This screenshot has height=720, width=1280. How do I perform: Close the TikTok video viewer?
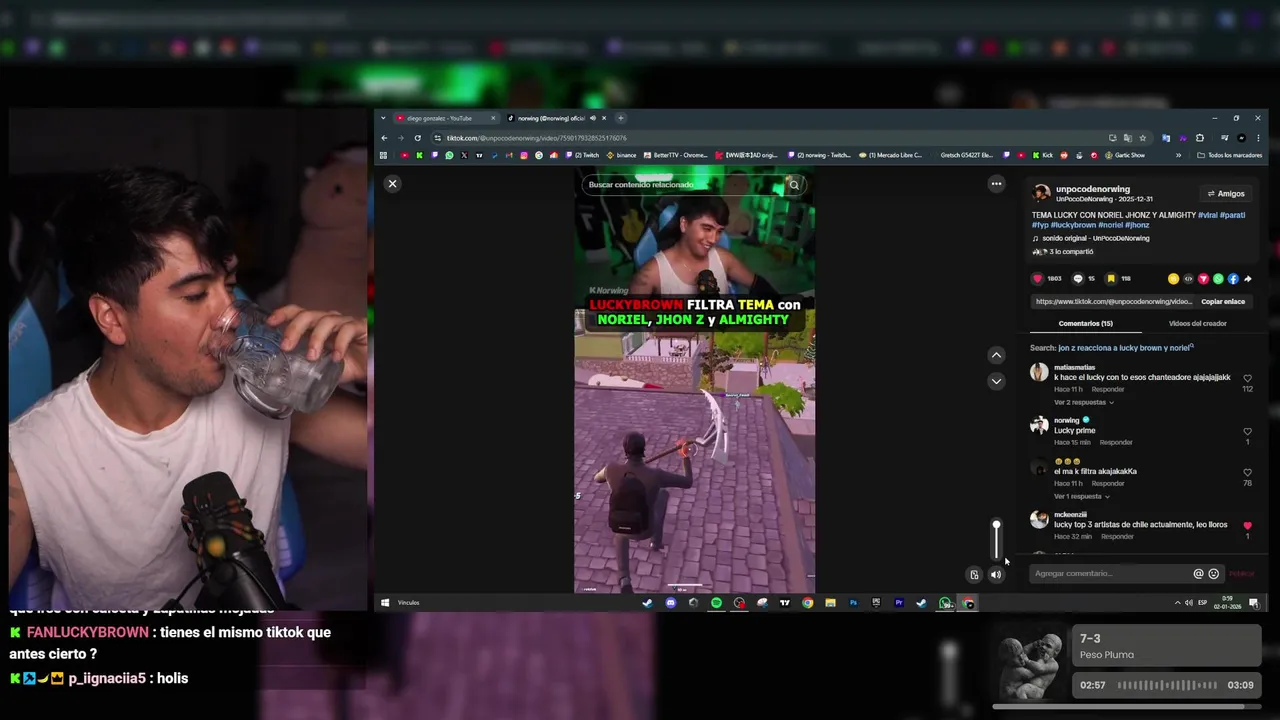coord(392,184)
